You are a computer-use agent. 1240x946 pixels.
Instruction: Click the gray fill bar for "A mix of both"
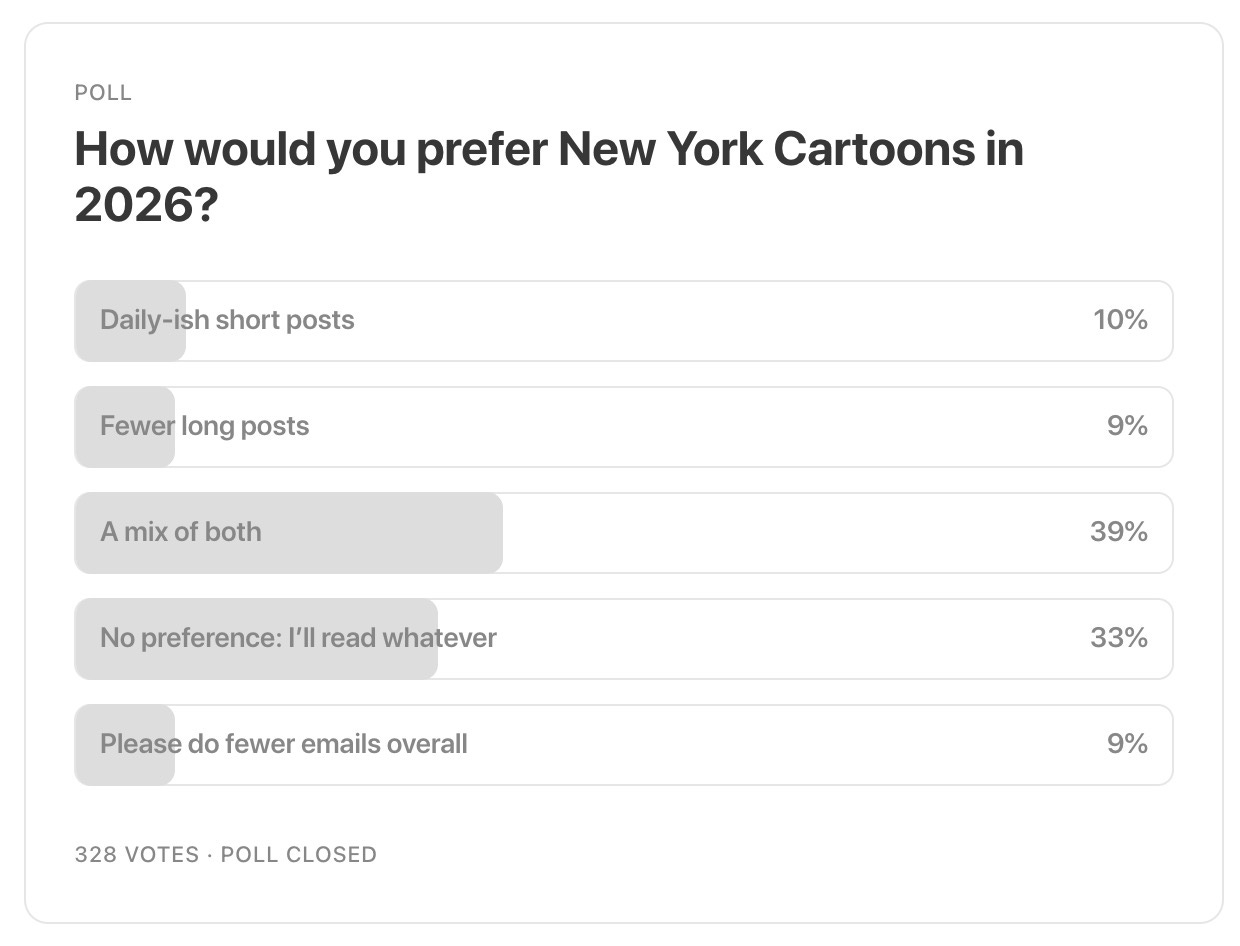point(380,533)
